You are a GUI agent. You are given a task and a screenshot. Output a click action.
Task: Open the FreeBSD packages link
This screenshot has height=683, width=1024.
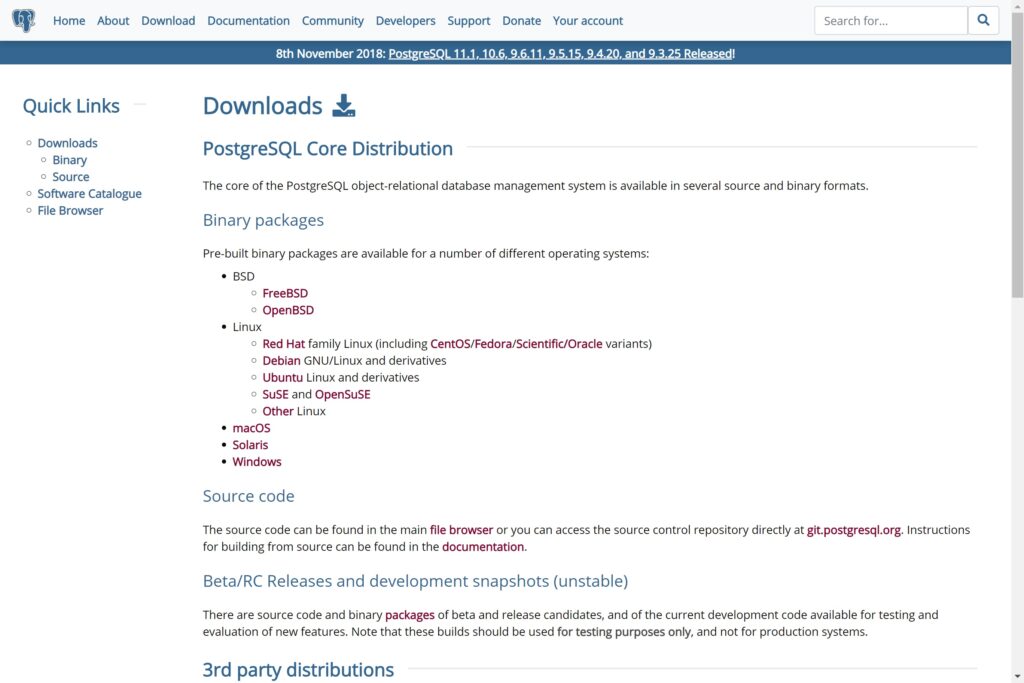pyautogui.click(x=285, y=293)
